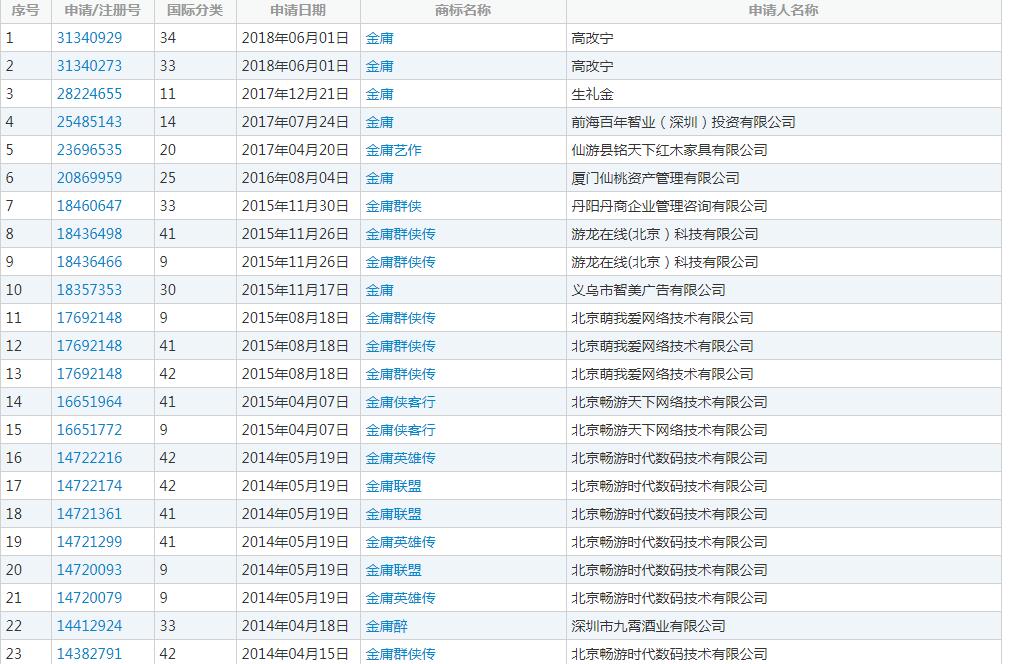
Task: Click the 国际分类 column header
Action: [195, 11]
